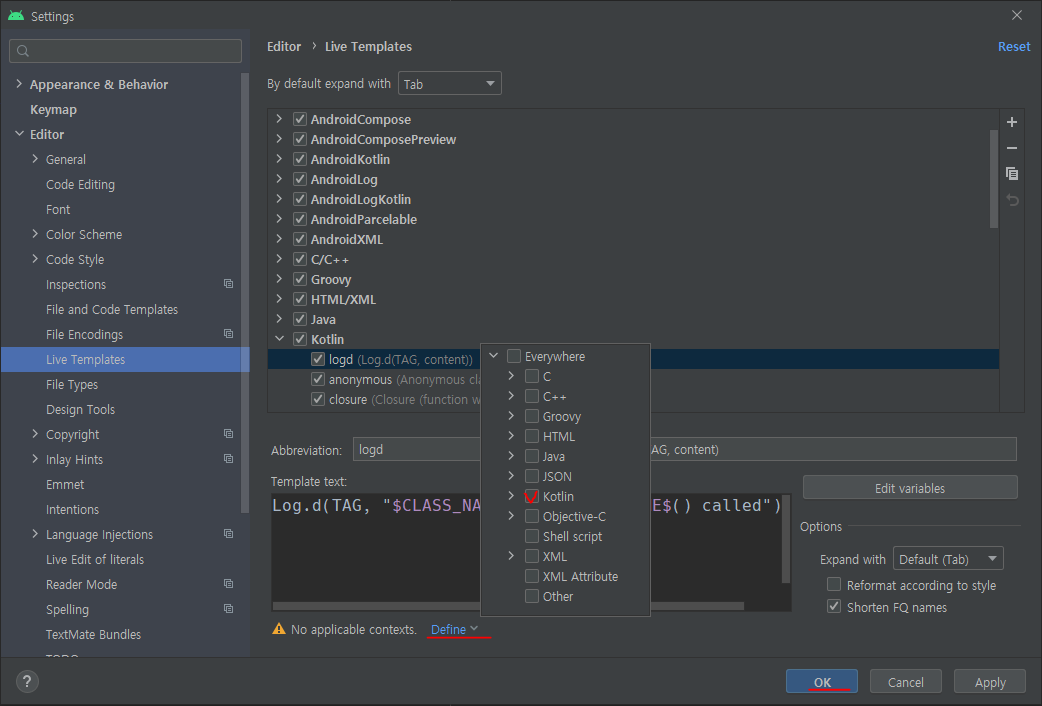The height and width of the screenshot is (706, 1042).
Task: Click project-level icon next to Inlay Hints
Action: tap(228, 459)
